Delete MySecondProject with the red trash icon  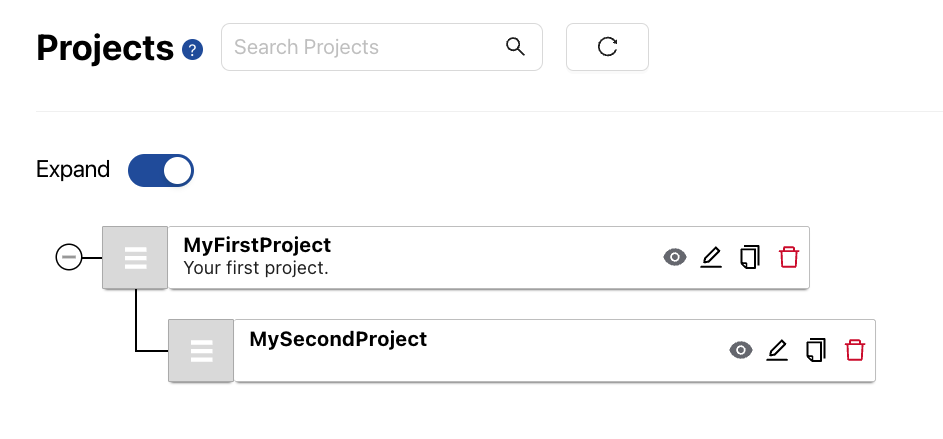pyautogui.click(x=855, y=350)
